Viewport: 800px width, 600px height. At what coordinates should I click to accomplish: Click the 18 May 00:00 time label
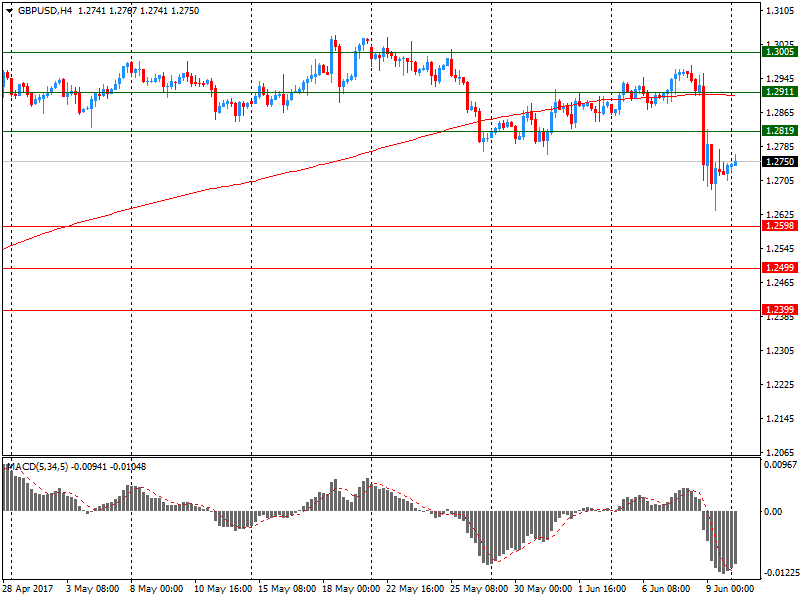click(351, 589)
